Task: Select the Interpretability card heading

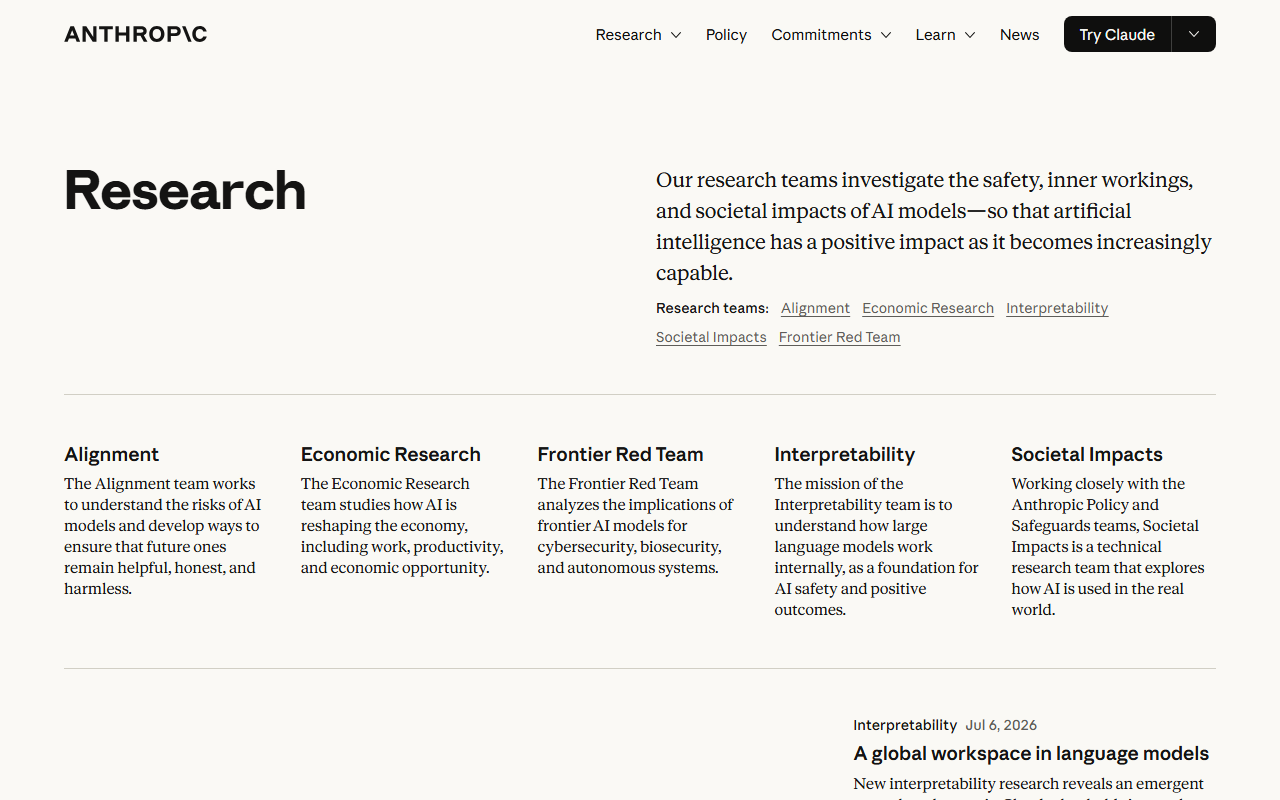Action: (845, 454)
